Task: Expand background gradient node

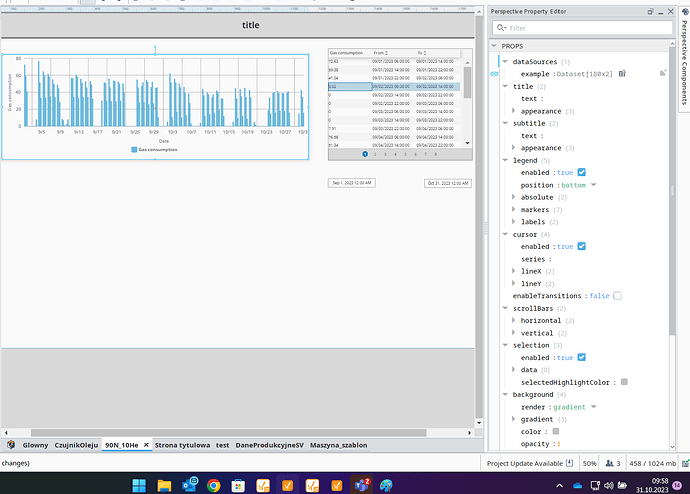Action: click(x=514, y=419)
